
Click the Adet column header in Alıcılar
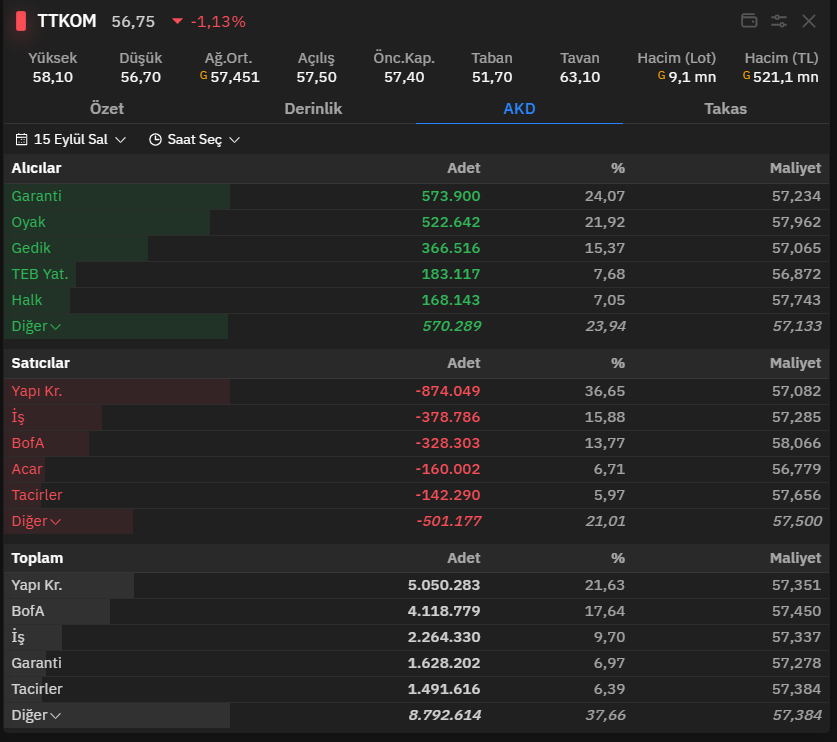coord(463,168)
